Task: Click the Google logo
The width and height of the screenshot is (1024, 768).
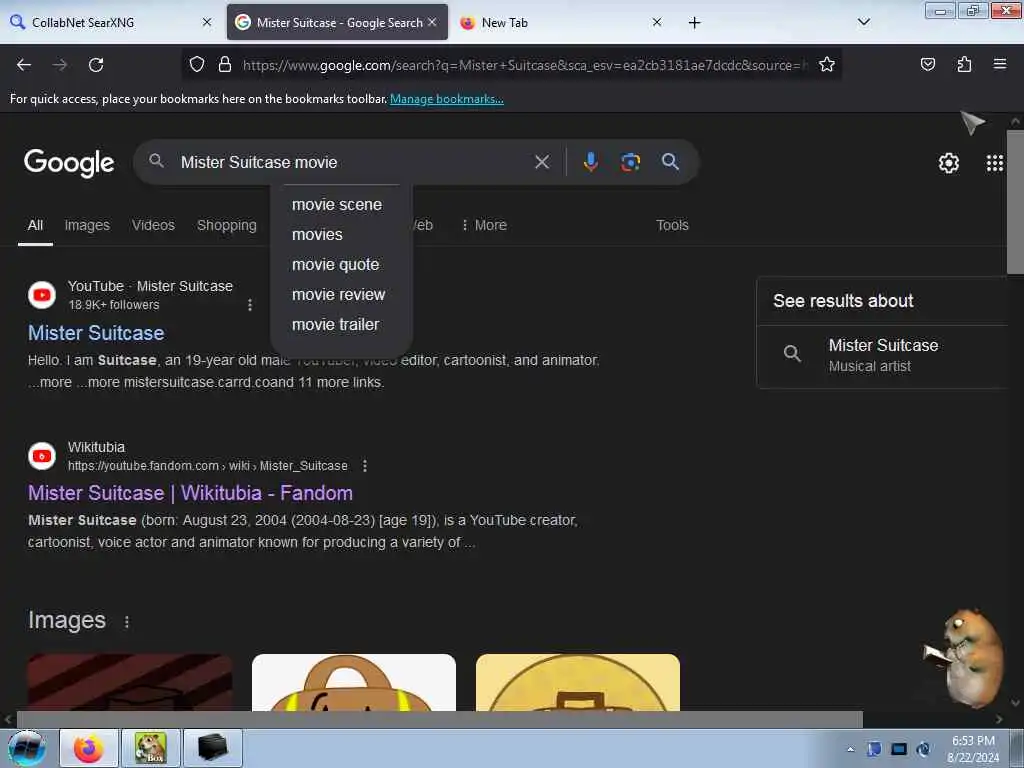Action: tap(69, 163)
